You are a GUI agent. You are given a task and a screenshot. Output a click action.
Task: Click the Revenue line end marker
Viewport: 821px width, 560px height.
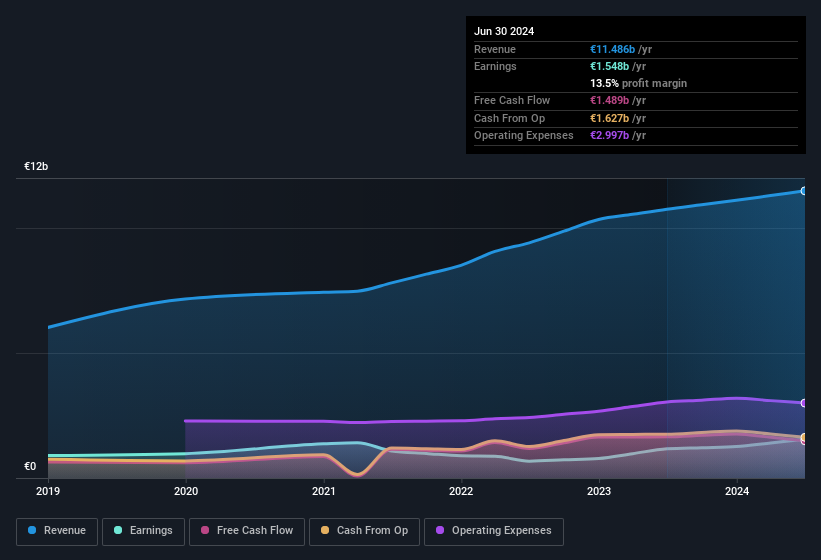804,191
